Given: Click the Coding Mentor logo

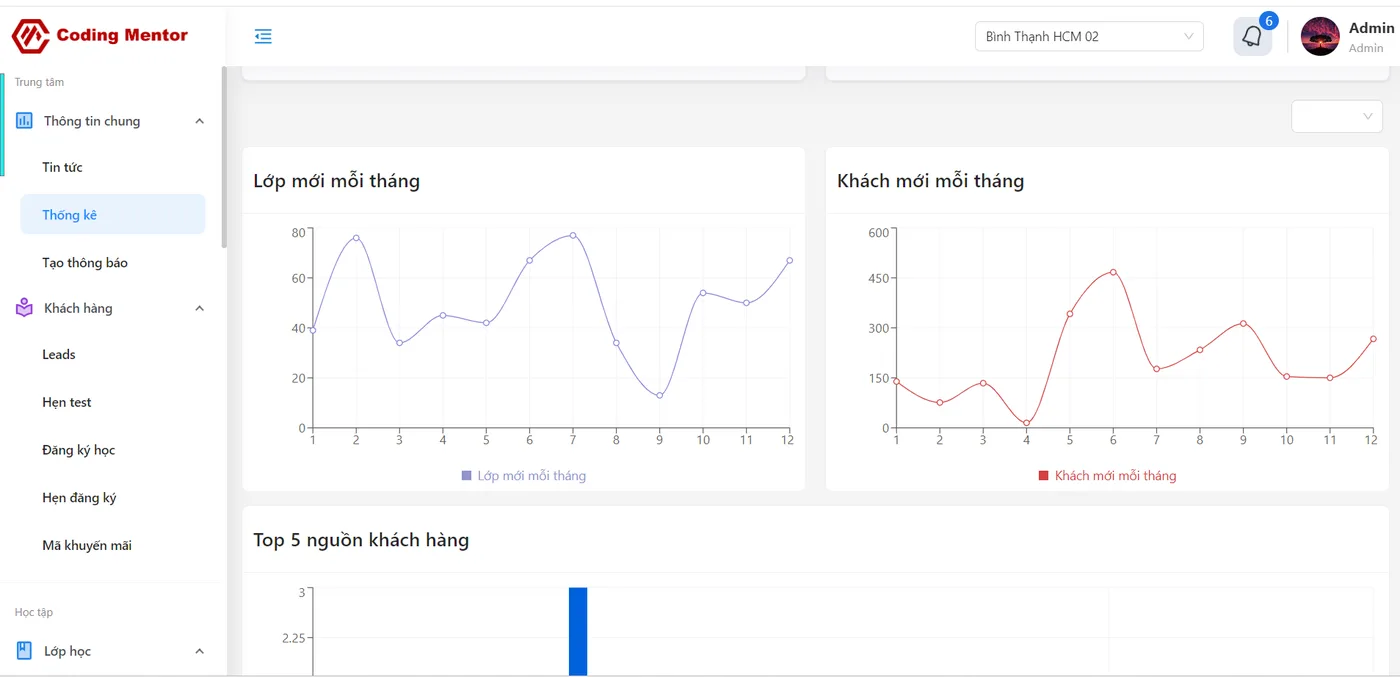Looking at the screenshot, I should point(100,36).
